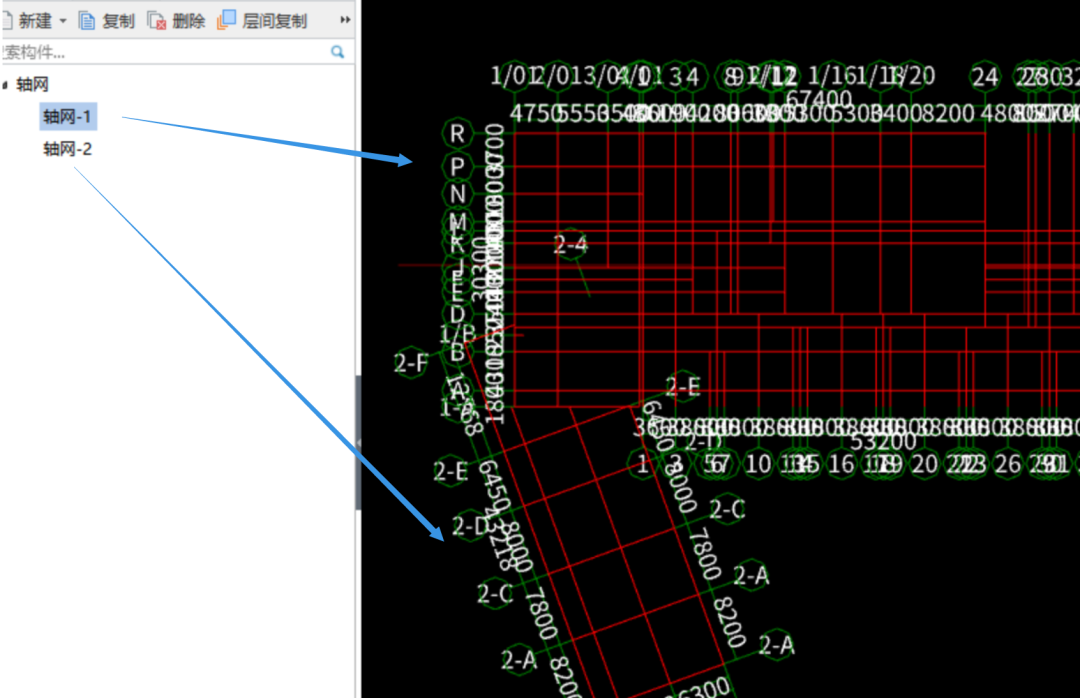Click axis number 24 bubble at top
This screenshot has width=1080, height=698.
tap(985, 76)
